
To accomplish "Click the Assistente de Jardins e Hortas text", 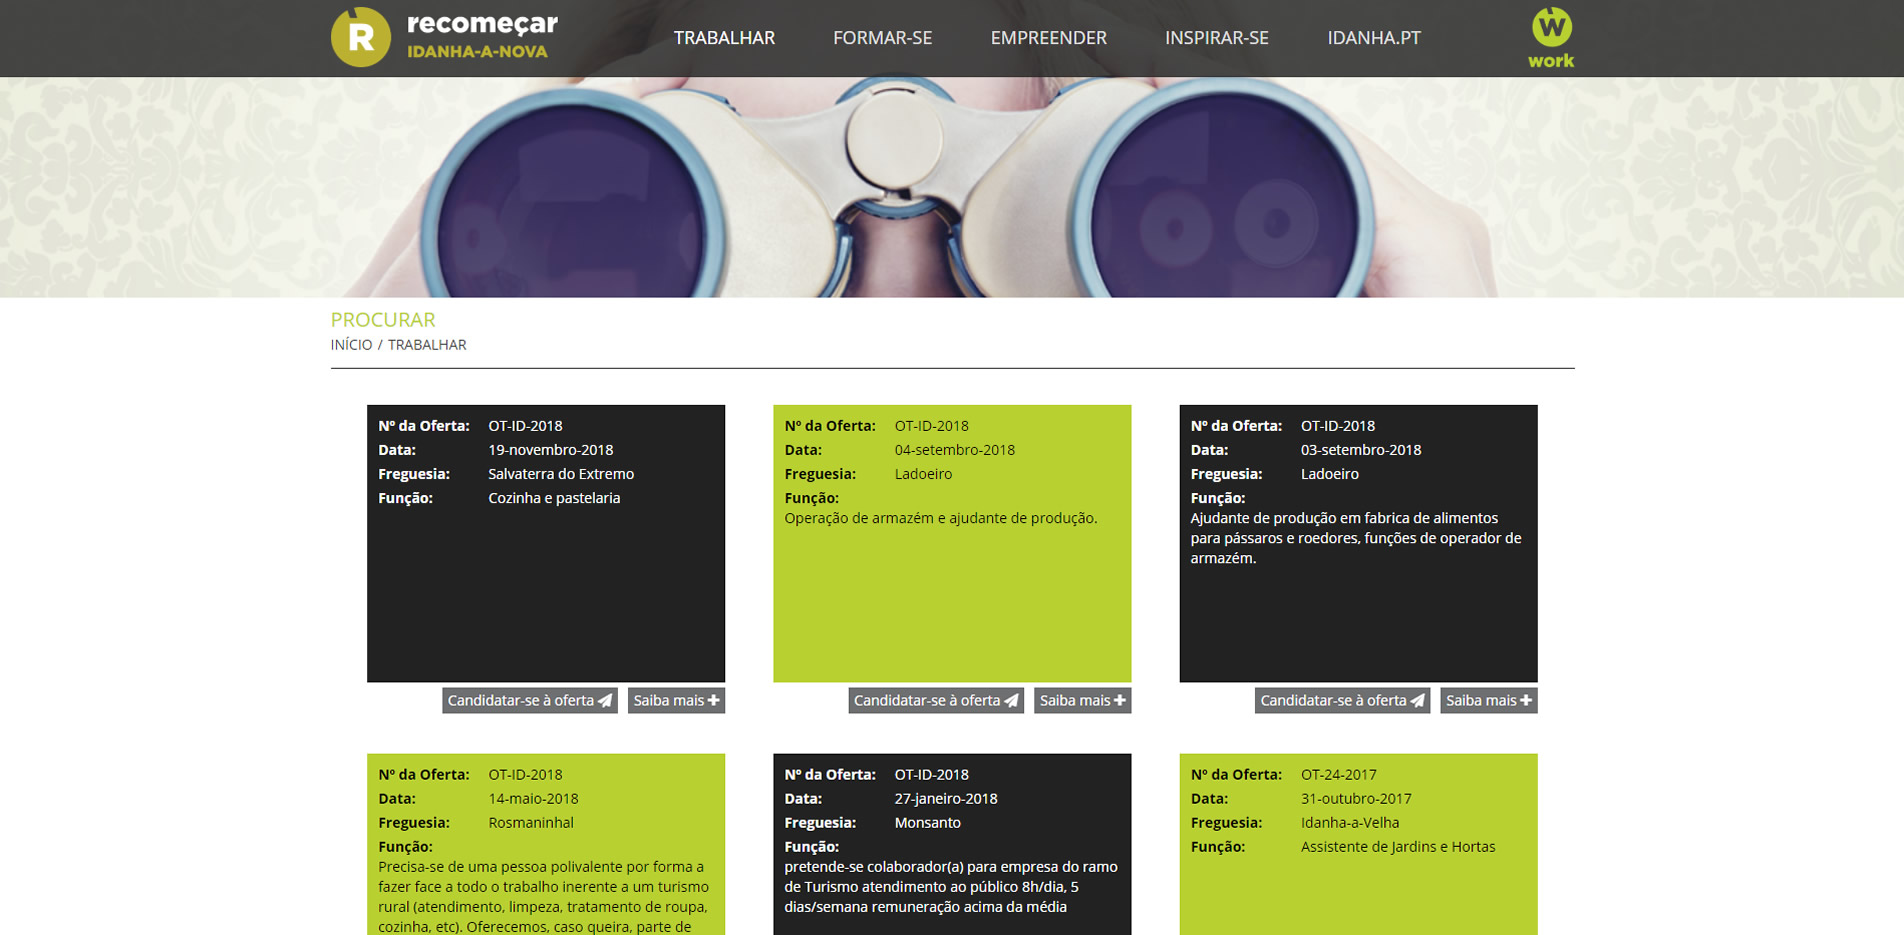I will [1398, 847].
